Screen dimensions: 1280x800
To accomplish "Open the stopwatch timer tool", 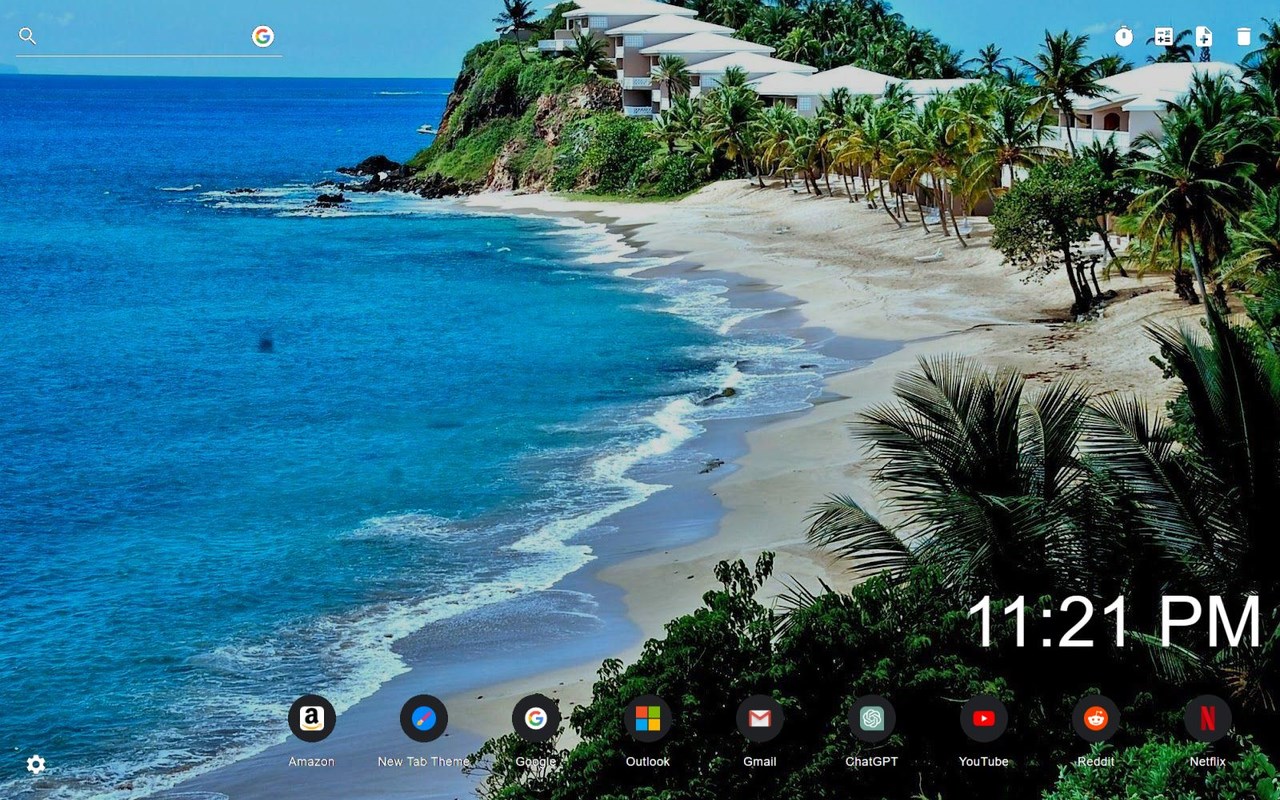I will coord(1124,37).
